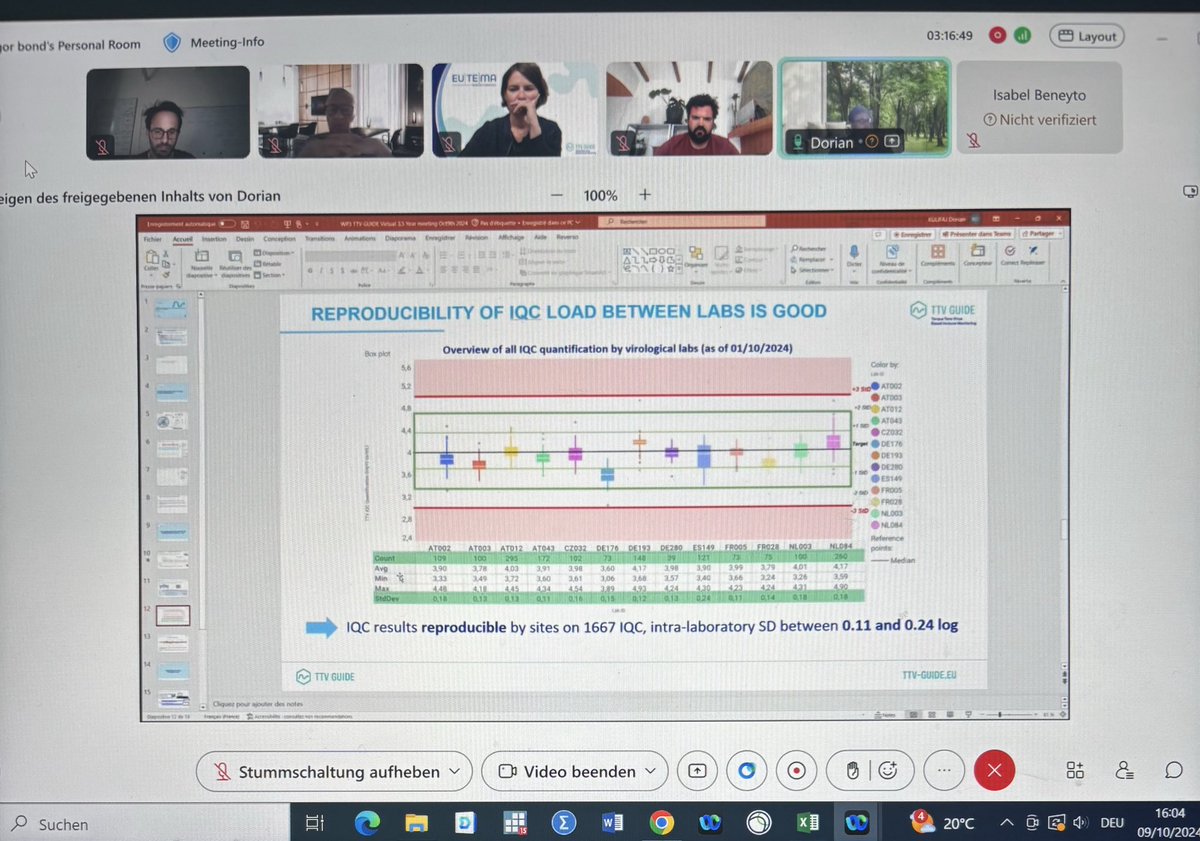This screenshot has width=1200, height=841.
Task: Raise hand using the hand icon
Action: 853,771
